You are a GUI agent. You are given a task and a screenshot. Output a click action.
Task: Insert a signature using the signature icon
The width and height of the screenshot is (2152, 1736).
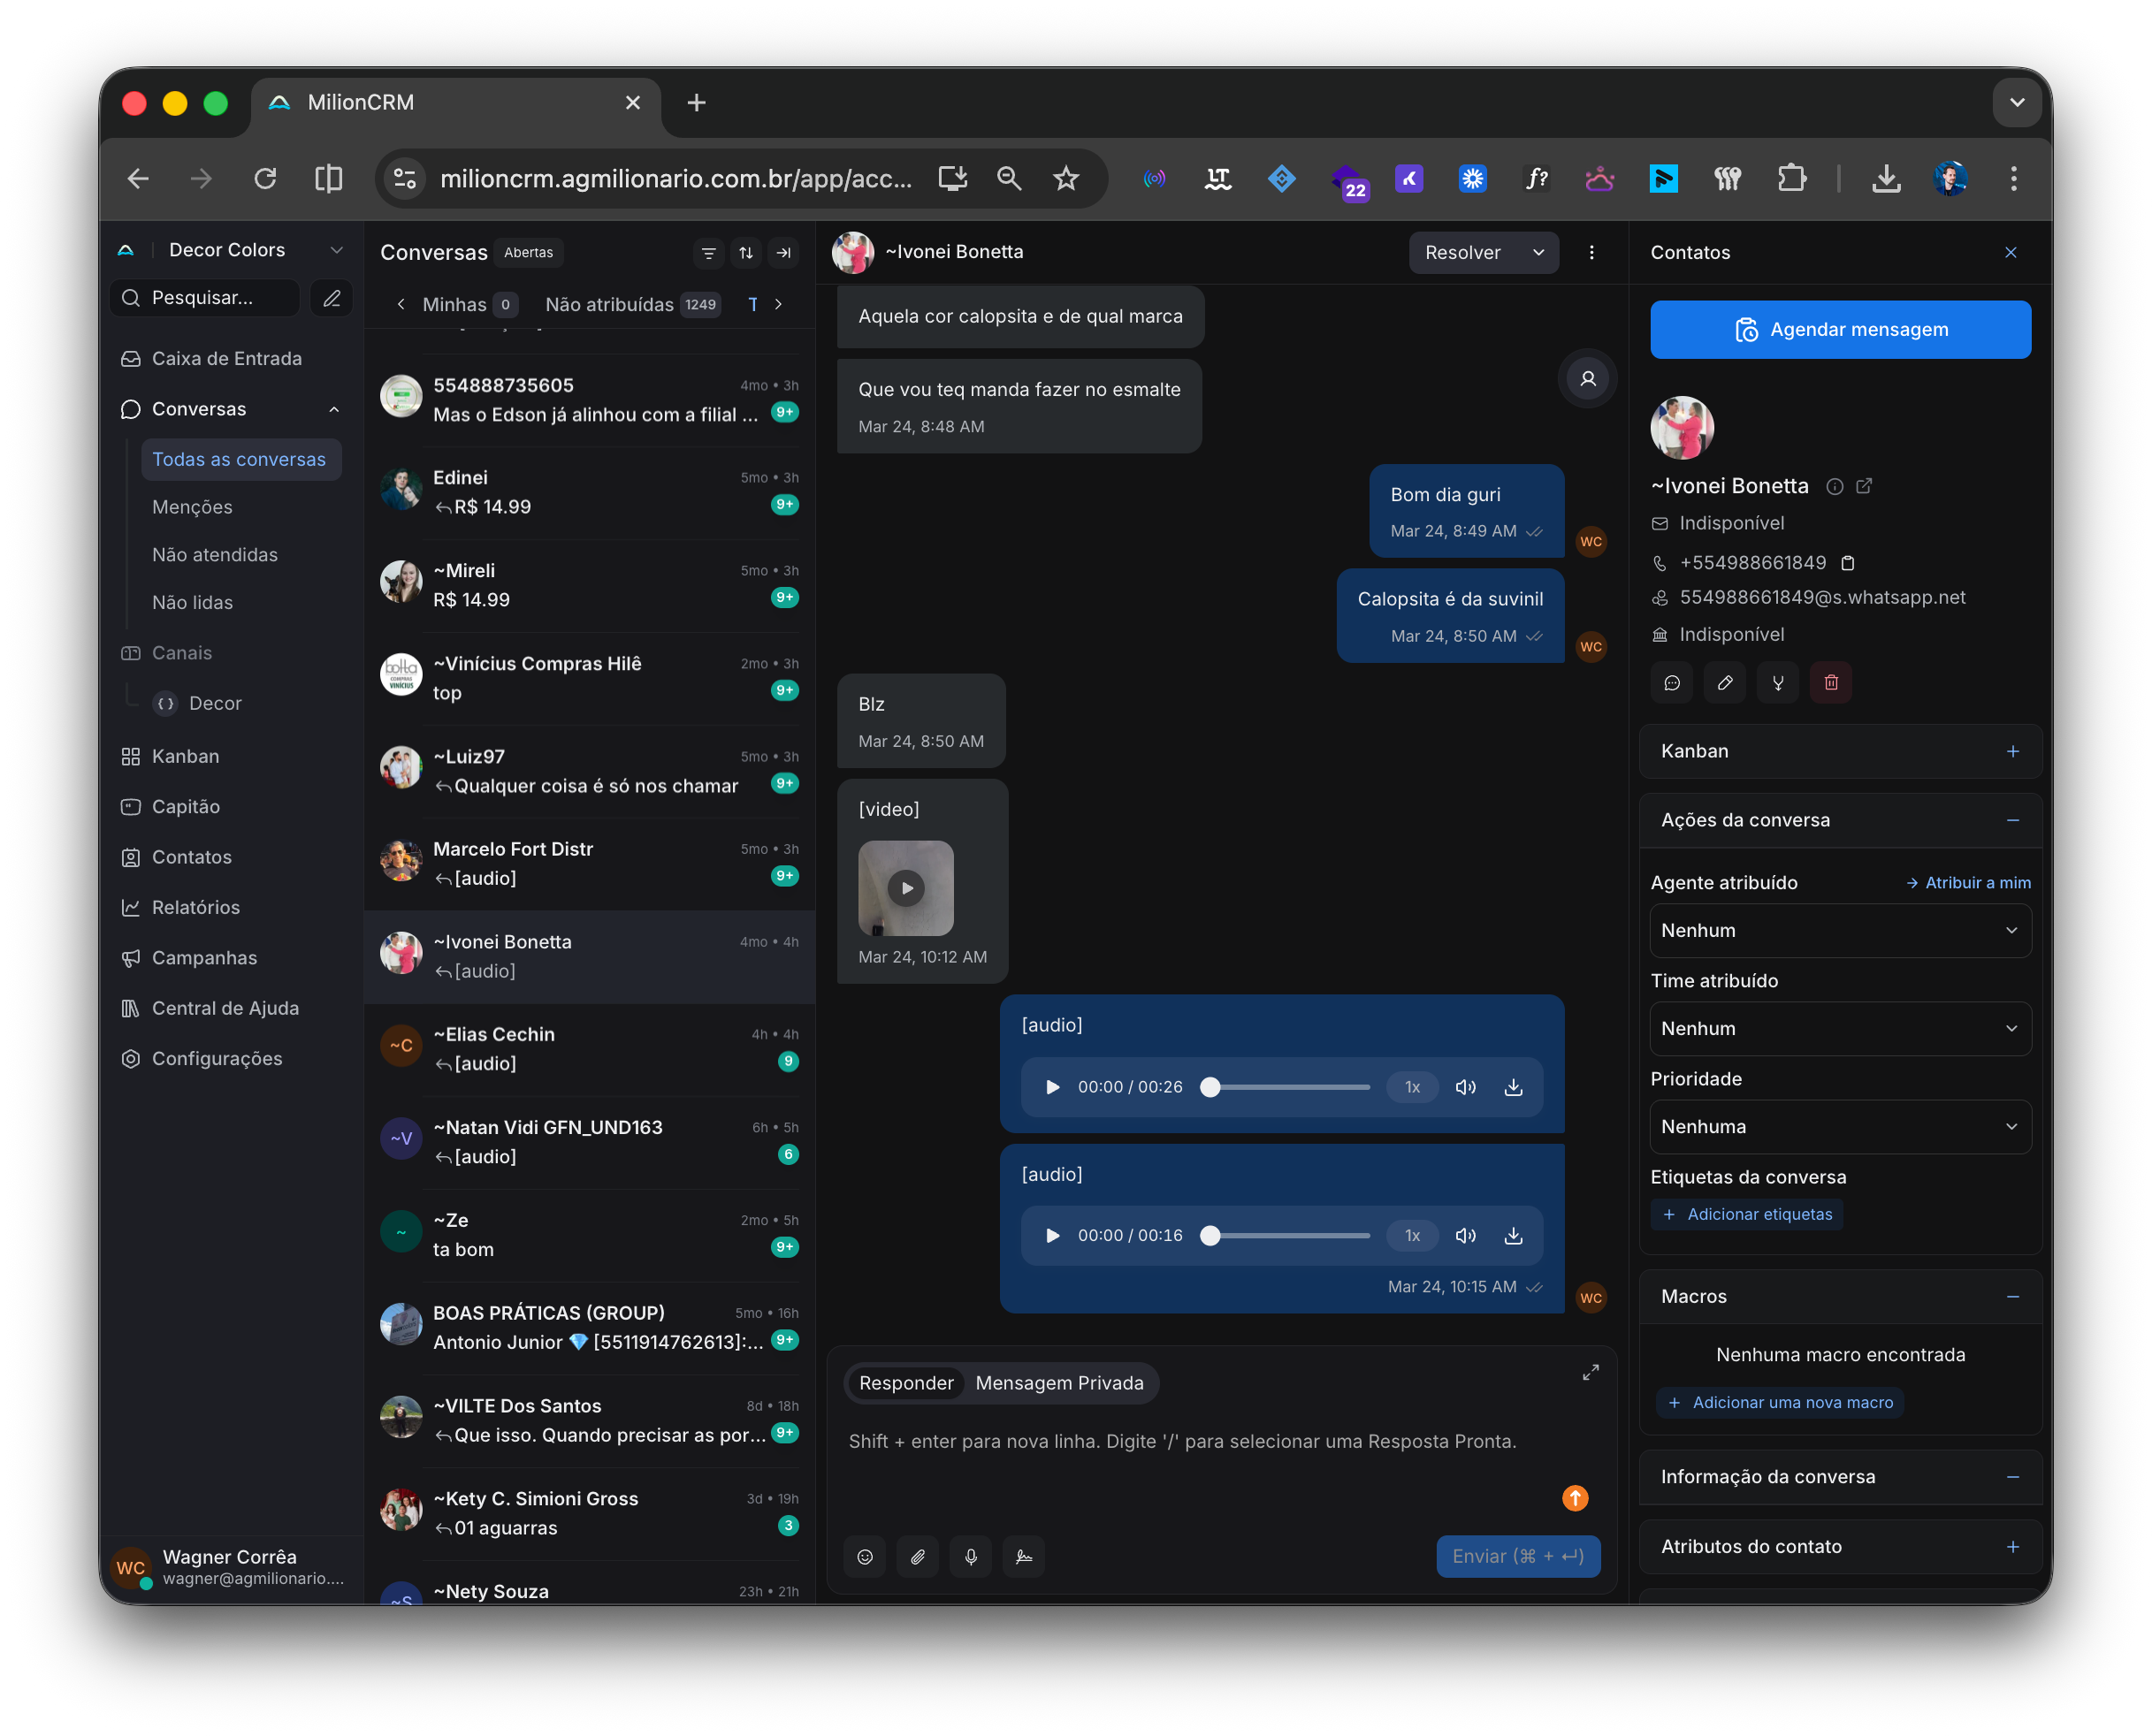click(x=1024, y=1556)
